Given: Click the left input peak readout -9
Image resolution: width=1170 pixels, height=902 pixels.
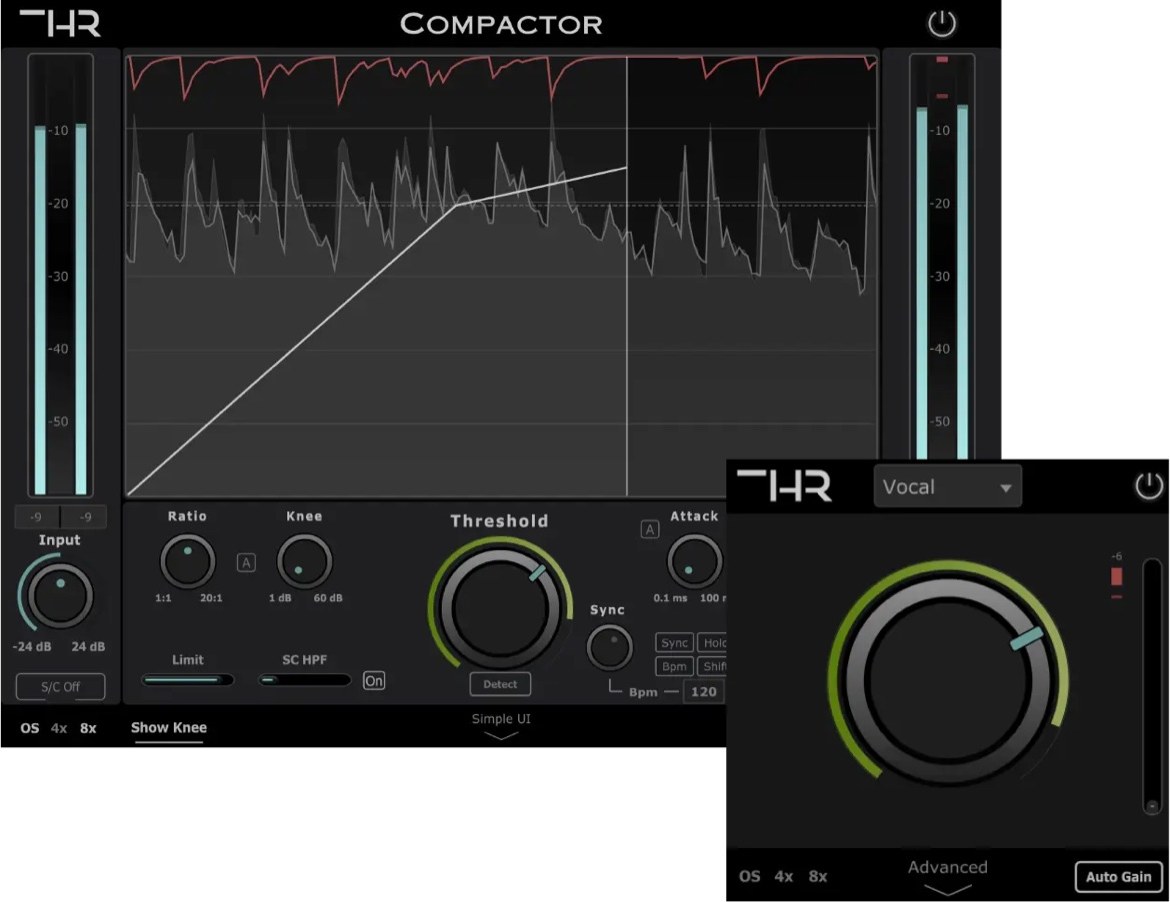Looking at the screenshot, I should (x=37, y=517).
